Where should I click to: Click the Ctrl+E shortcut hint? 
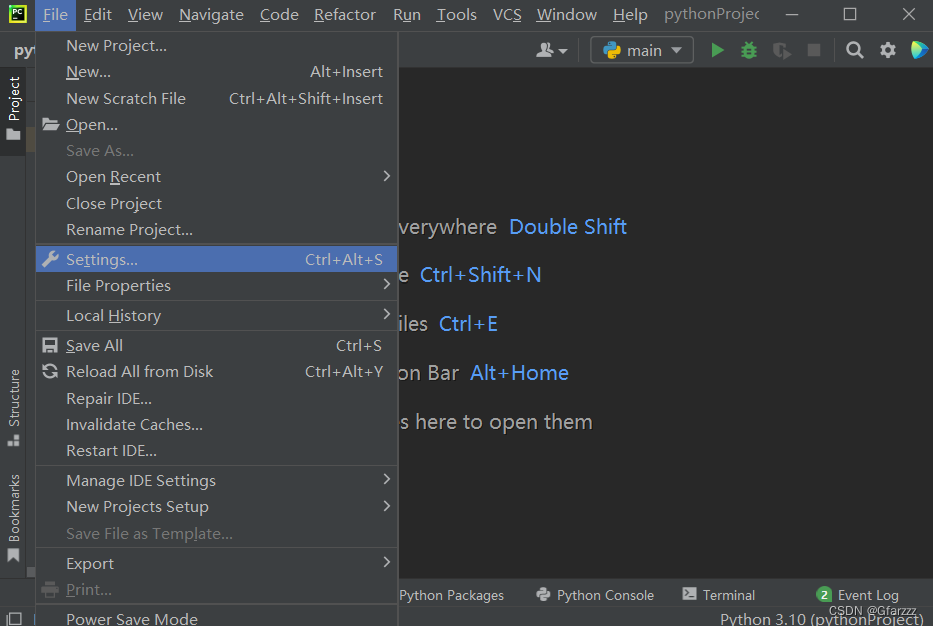468,324
